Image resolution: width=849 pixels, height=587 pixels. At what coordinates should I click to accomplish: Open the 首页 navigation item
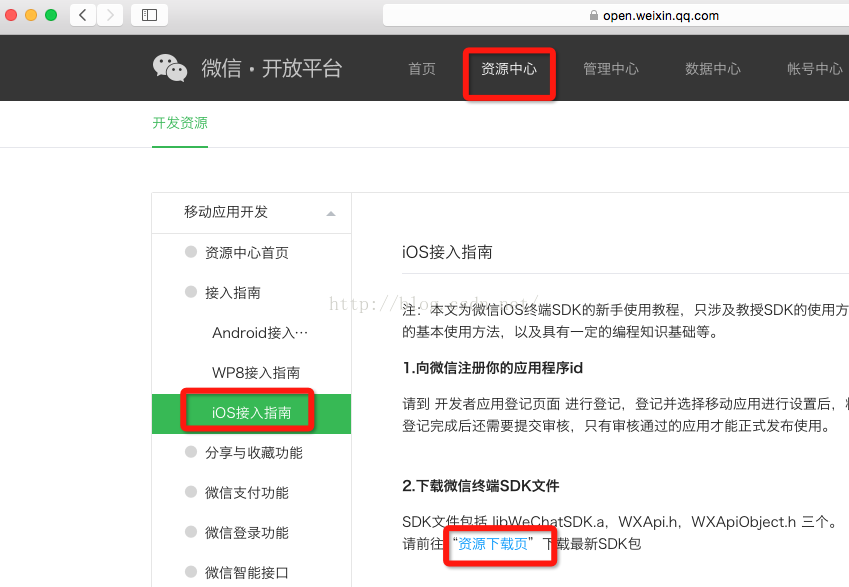(x=422, y=69)
